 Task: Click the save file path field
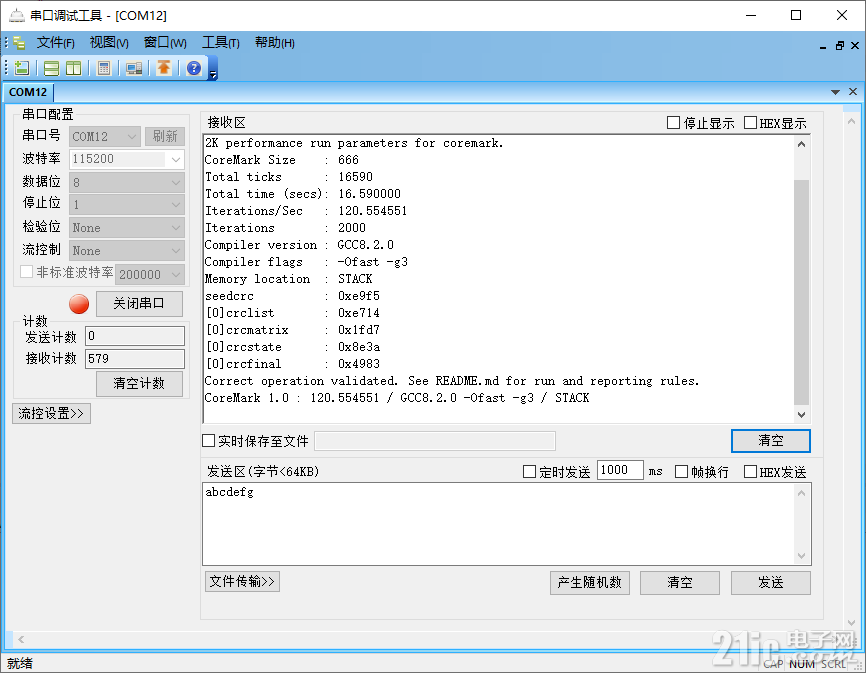435,441
